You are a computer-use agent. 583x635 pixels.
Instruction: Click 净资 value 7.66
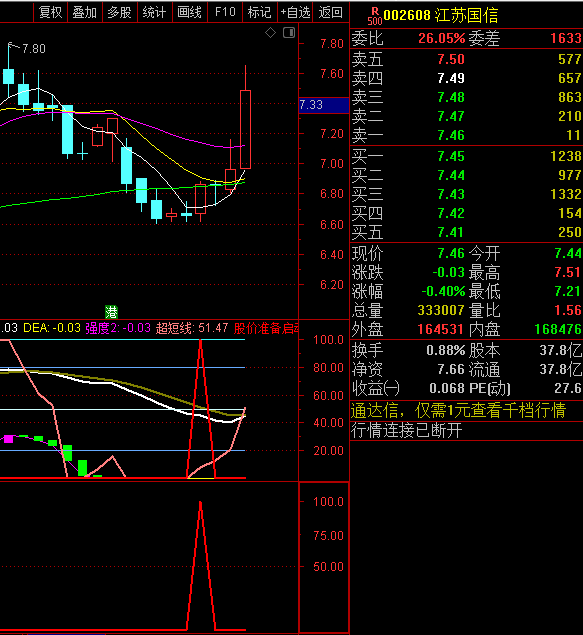tap(451, 369)
